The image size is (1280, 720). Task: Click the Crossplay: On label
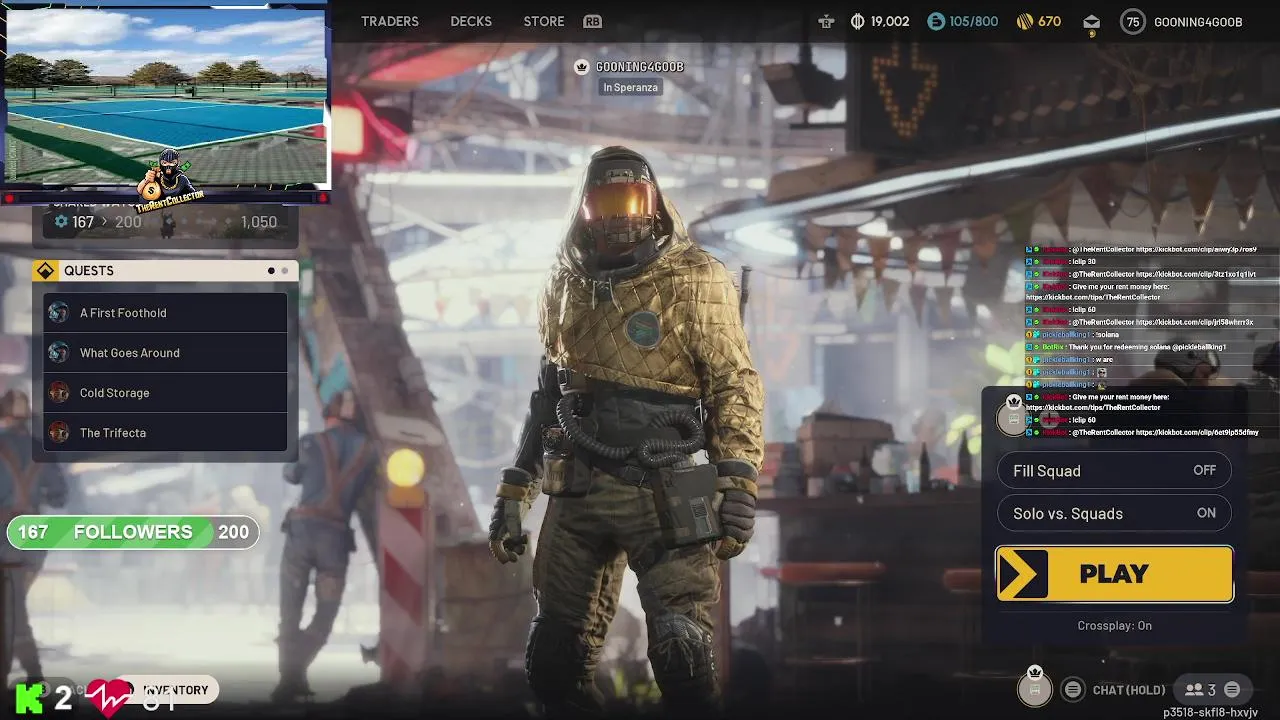[1114, 626]
